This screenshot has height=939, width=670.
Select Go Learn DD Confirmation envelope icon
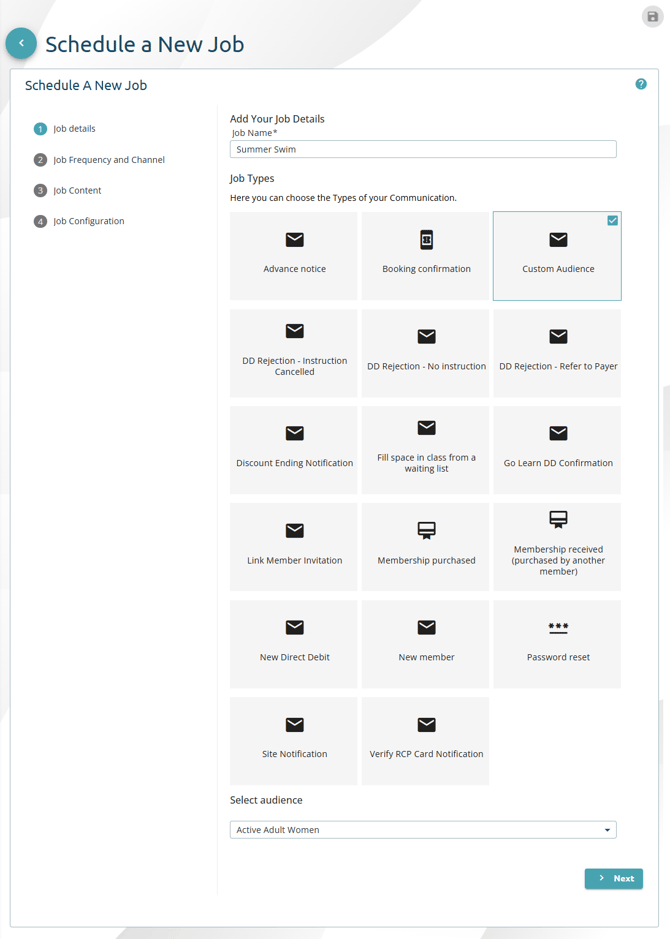[558, 433]
